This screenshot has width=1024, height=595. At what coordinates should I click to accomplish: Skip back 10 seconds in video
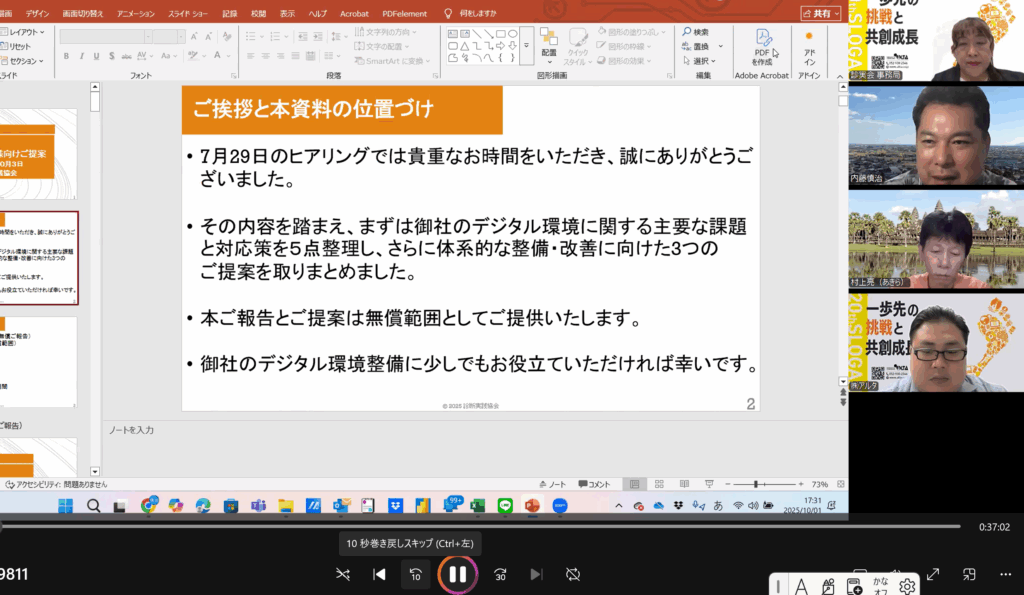tap(415, 574)
